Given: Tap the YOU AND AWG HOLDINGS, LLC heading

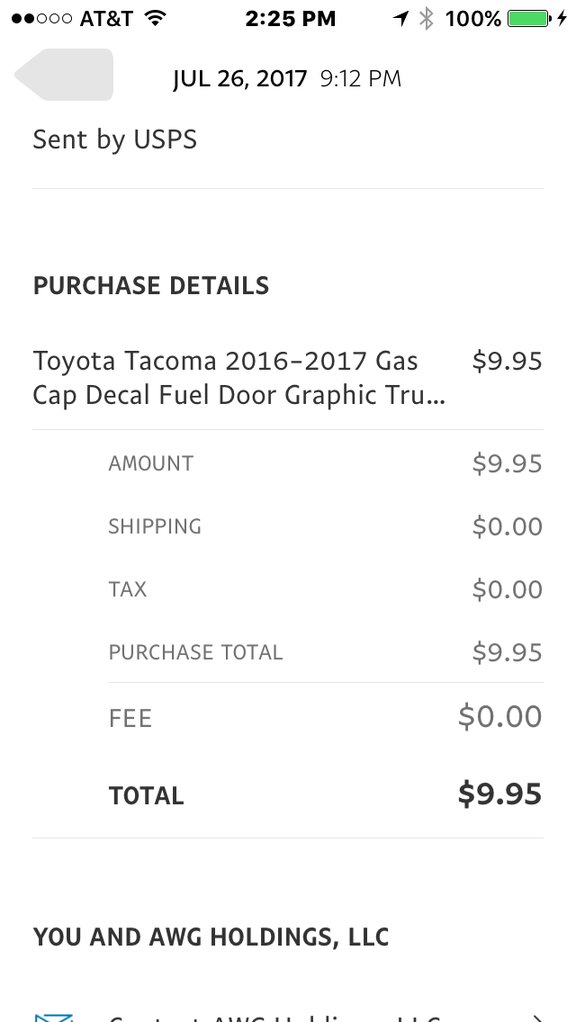Looking at the screenshot, I should [211, 937].
